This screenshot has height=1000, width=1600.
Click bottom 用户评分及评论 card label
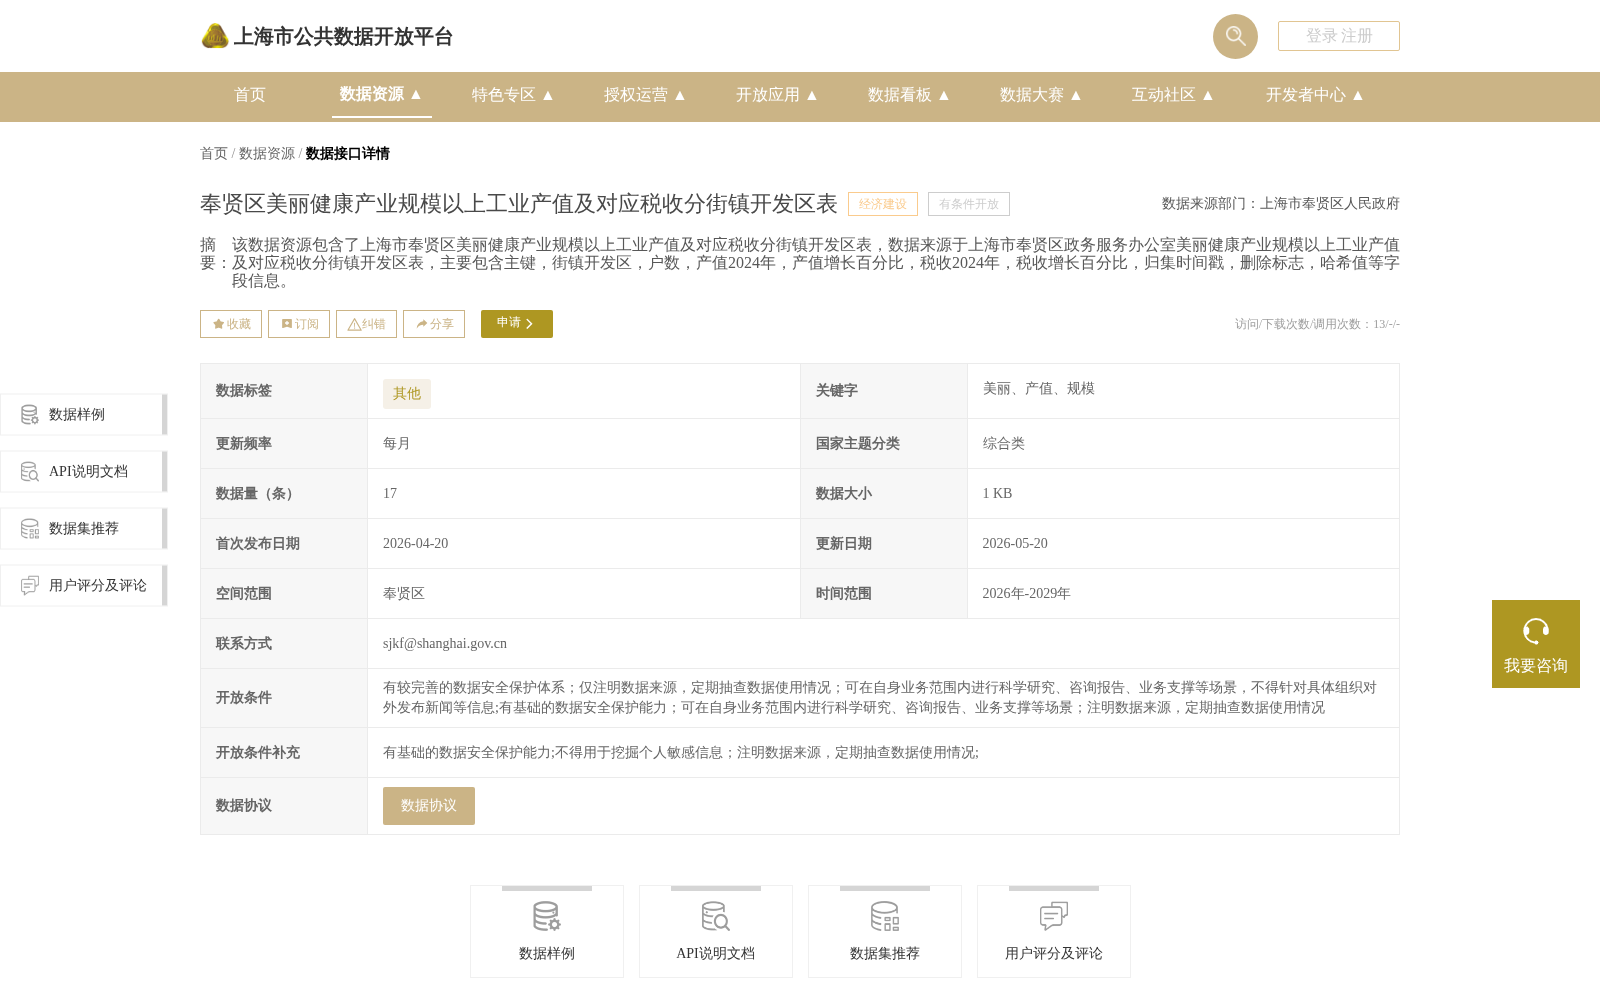point(1054,954)
